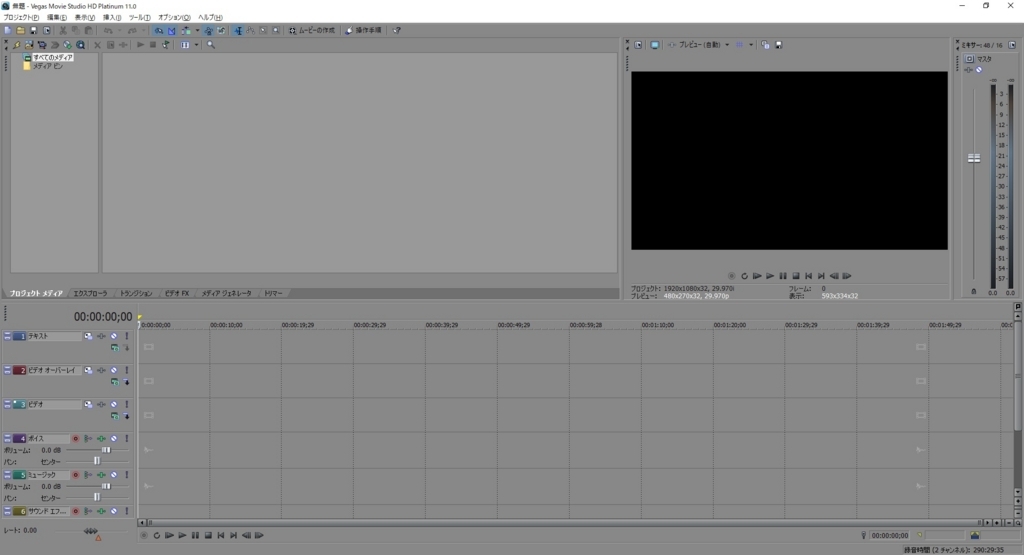This screenshot has height=555, width=1024.
Task: Switch to the エクスプローラ tab
Action: (90, 294)
